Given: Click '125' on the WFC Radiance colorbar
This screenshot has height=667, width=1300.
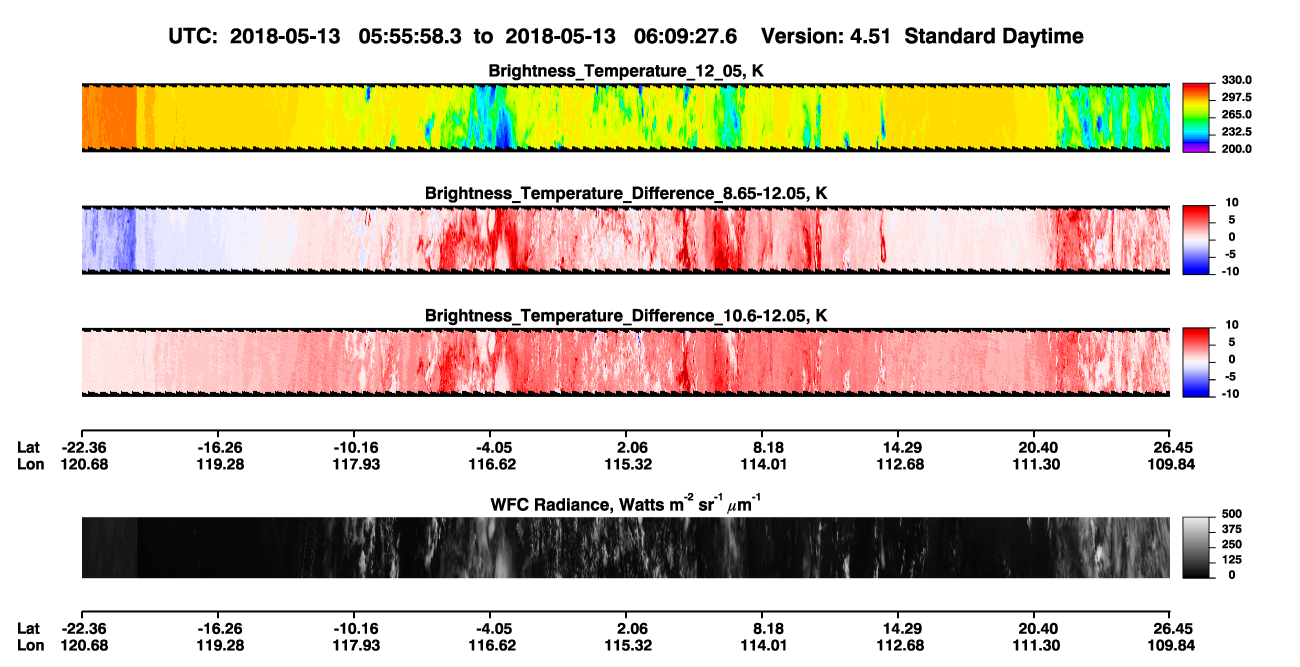Looking at the screenshot, I should point(1231,559).
